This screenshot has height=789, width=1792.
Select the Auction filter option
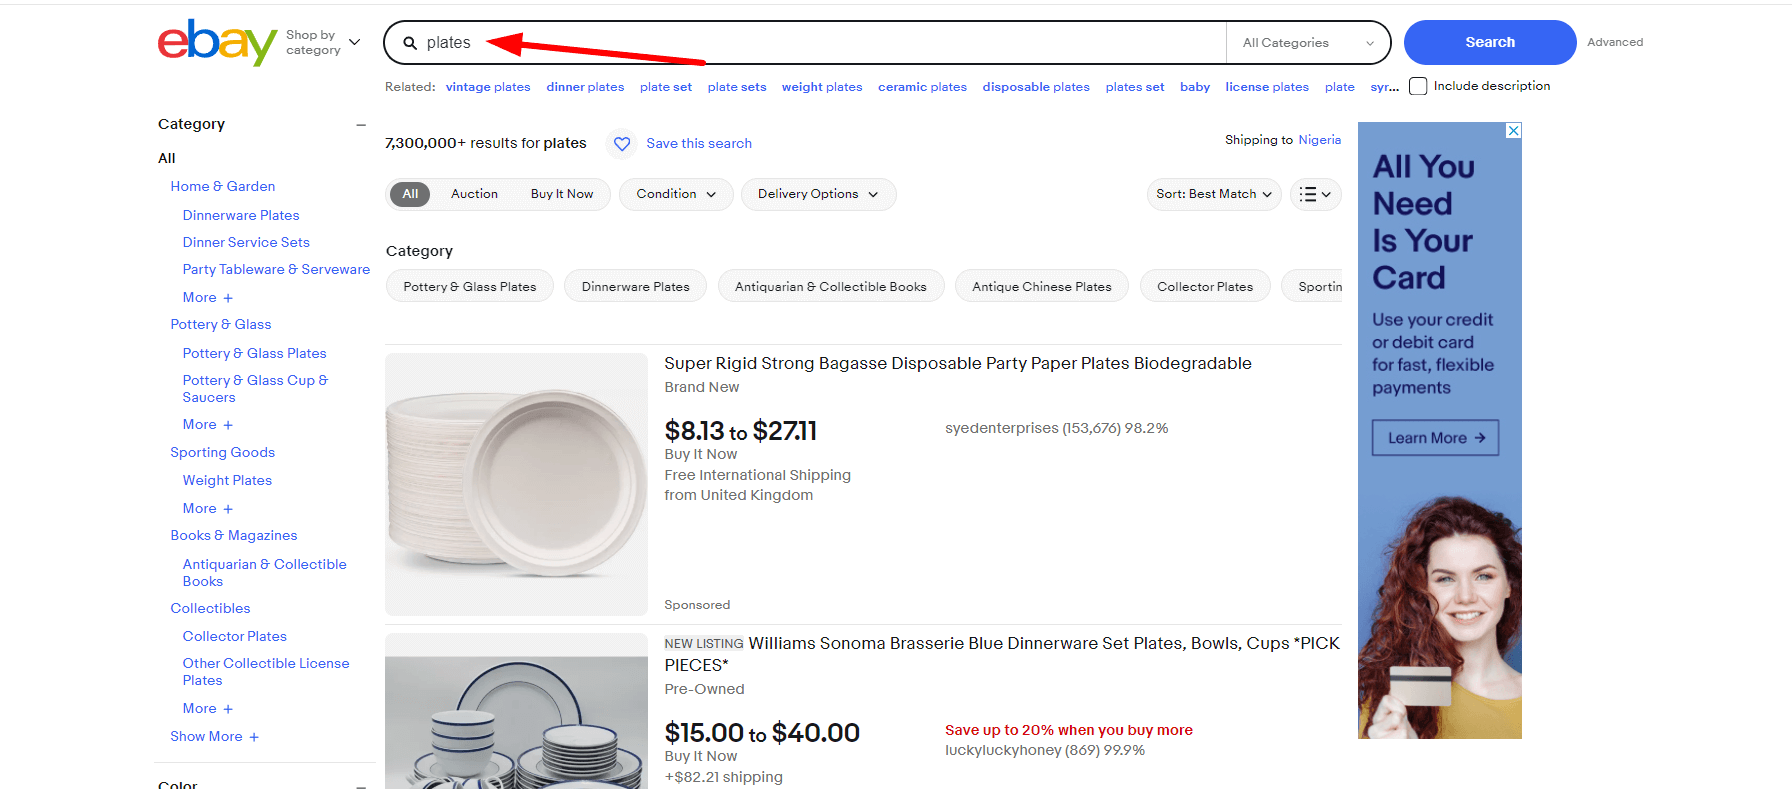coord(474,194)
